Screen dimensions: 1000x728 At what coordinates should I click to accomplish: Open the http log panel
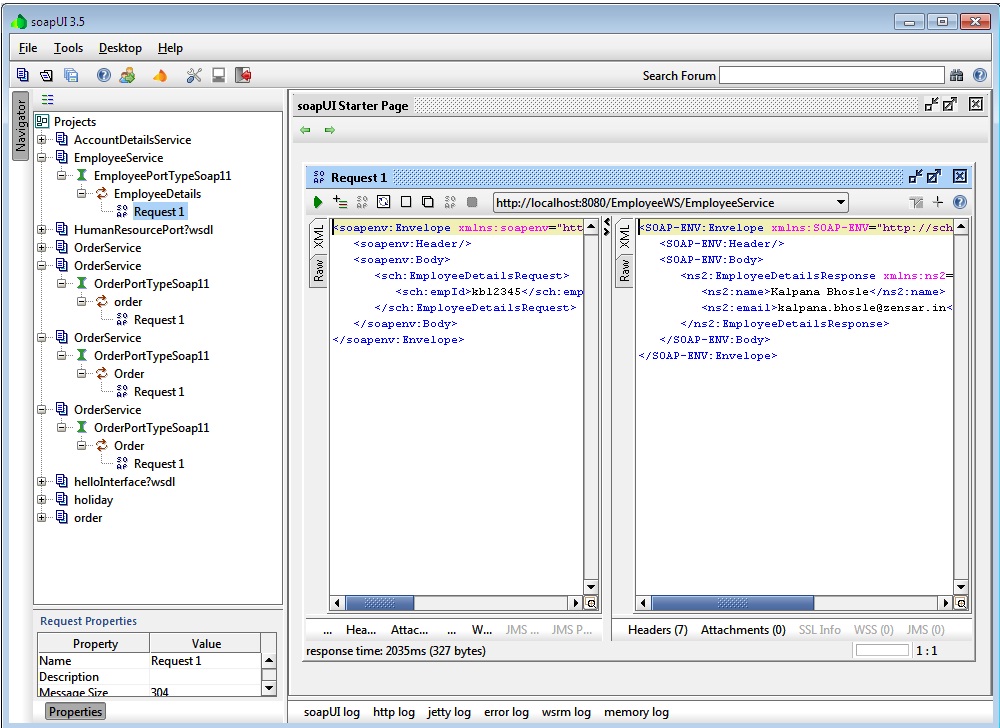click(x=393, y=712)
